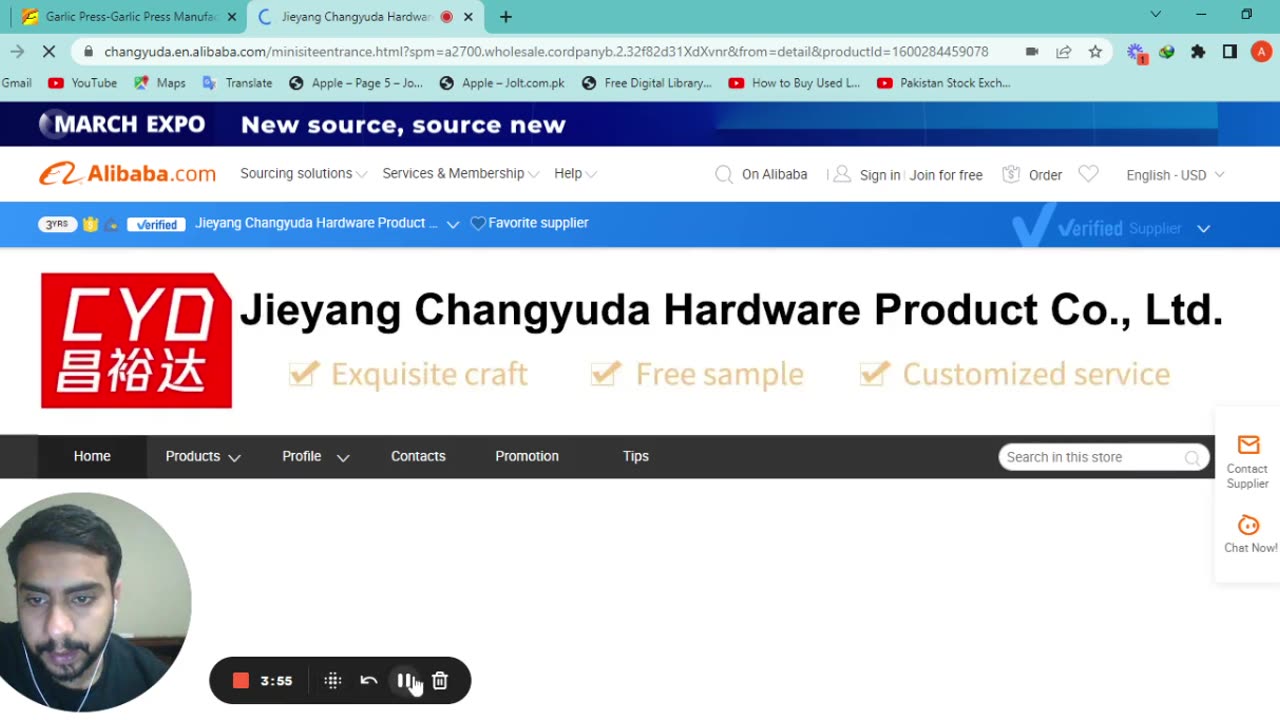Click the site lock icon in address bar

click(89, 51)
